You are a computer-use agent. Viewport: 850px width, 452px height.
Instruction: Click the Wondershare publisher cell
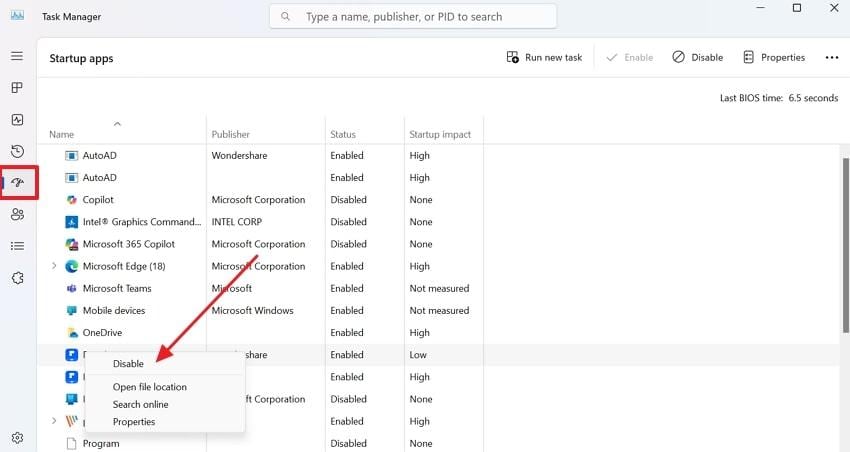point(239,156)
